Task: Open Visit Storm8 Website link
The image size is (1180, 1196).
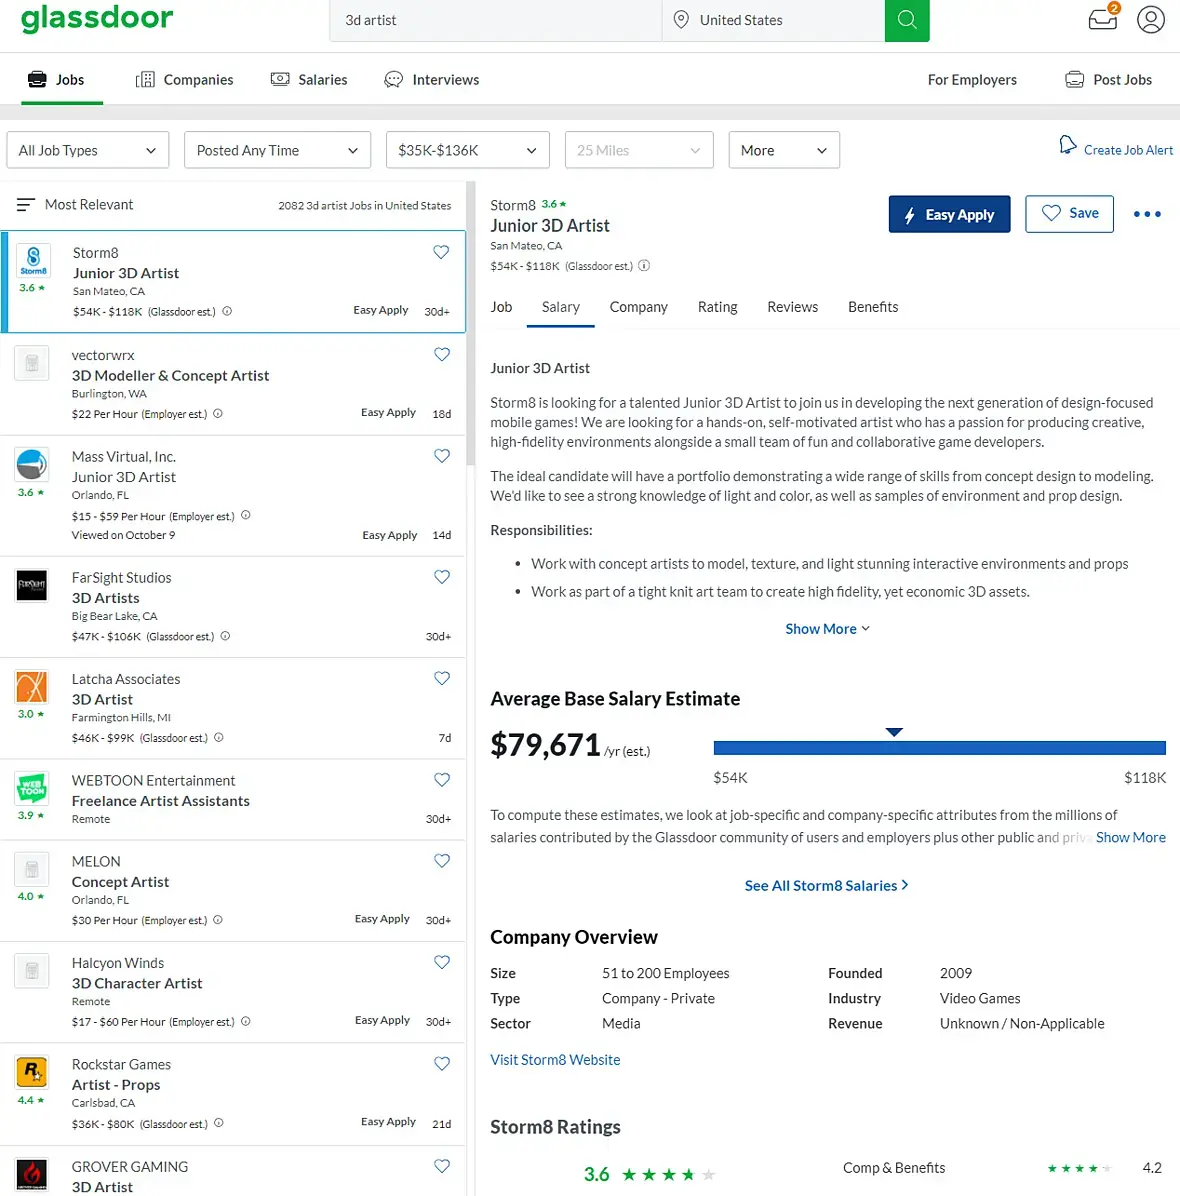Action: point(555,1059)
